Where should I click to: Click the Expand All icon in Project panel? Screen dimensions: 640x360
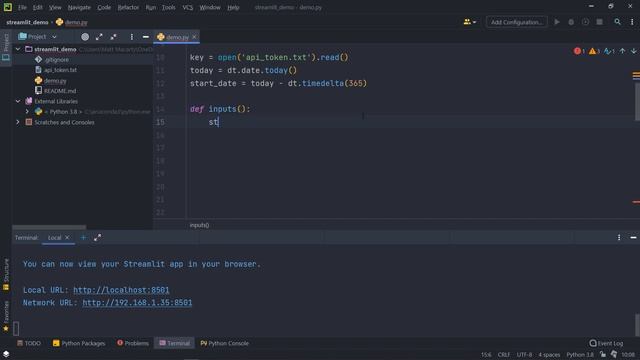(99, 37)
